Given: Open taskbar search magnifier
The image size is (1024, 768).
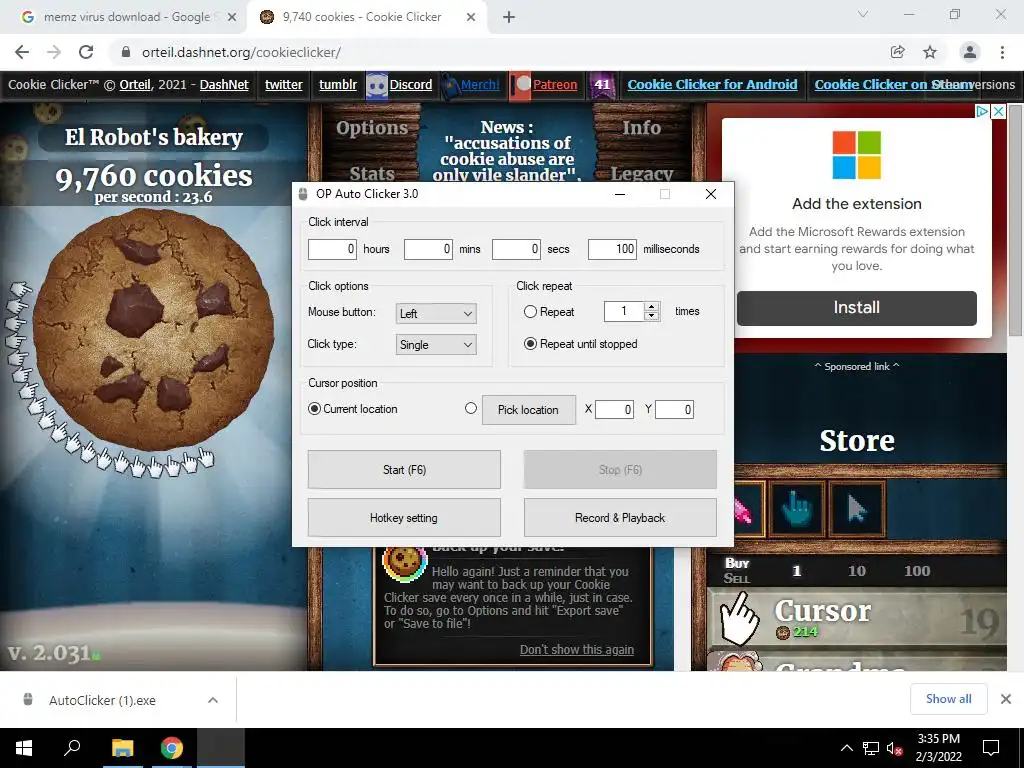Looking at the screenshot, I should (x=72, y=748).
